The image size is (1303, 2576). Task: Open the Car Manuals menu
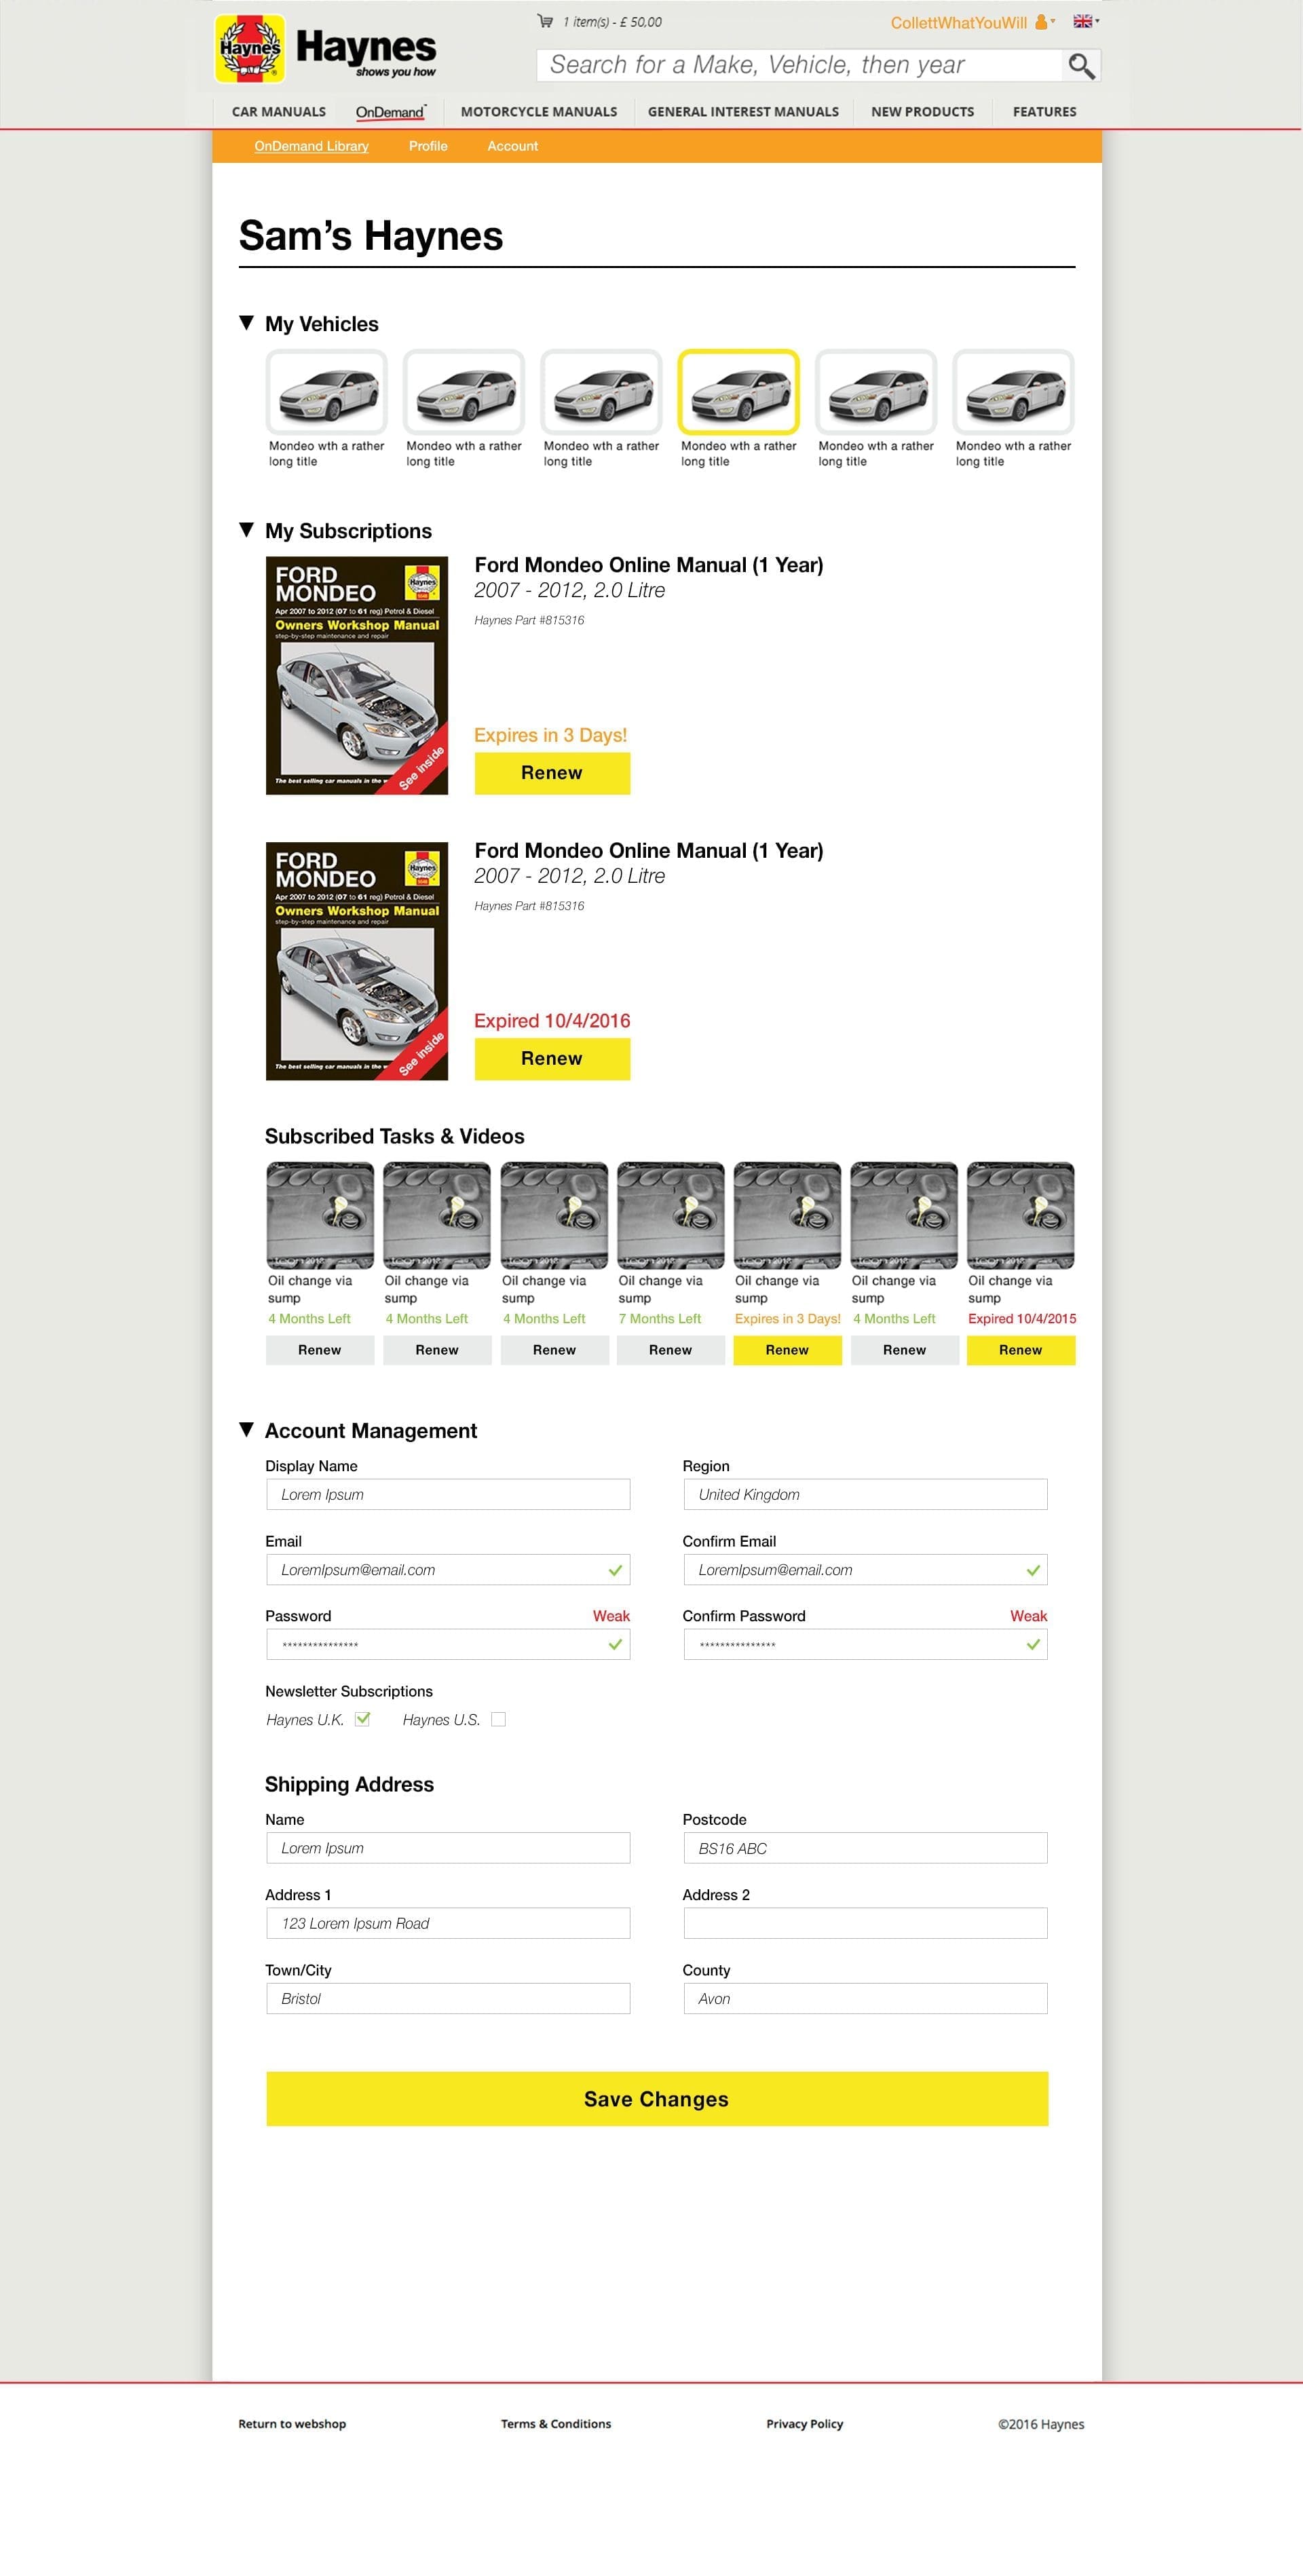pyautogui.click(x=279, y=112)
